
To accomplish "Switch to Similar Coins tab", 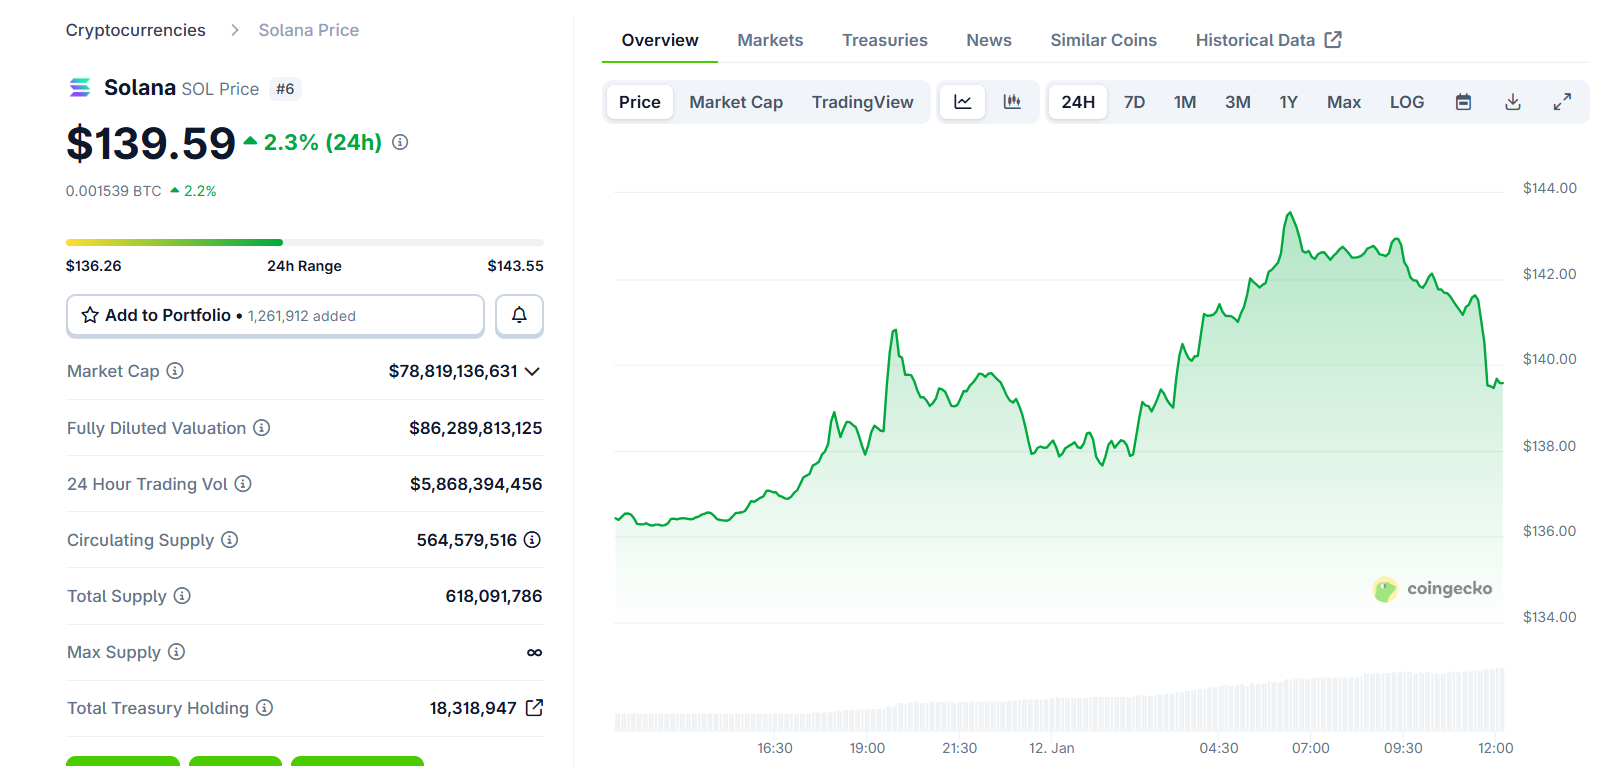I will tap(1103, 40).
